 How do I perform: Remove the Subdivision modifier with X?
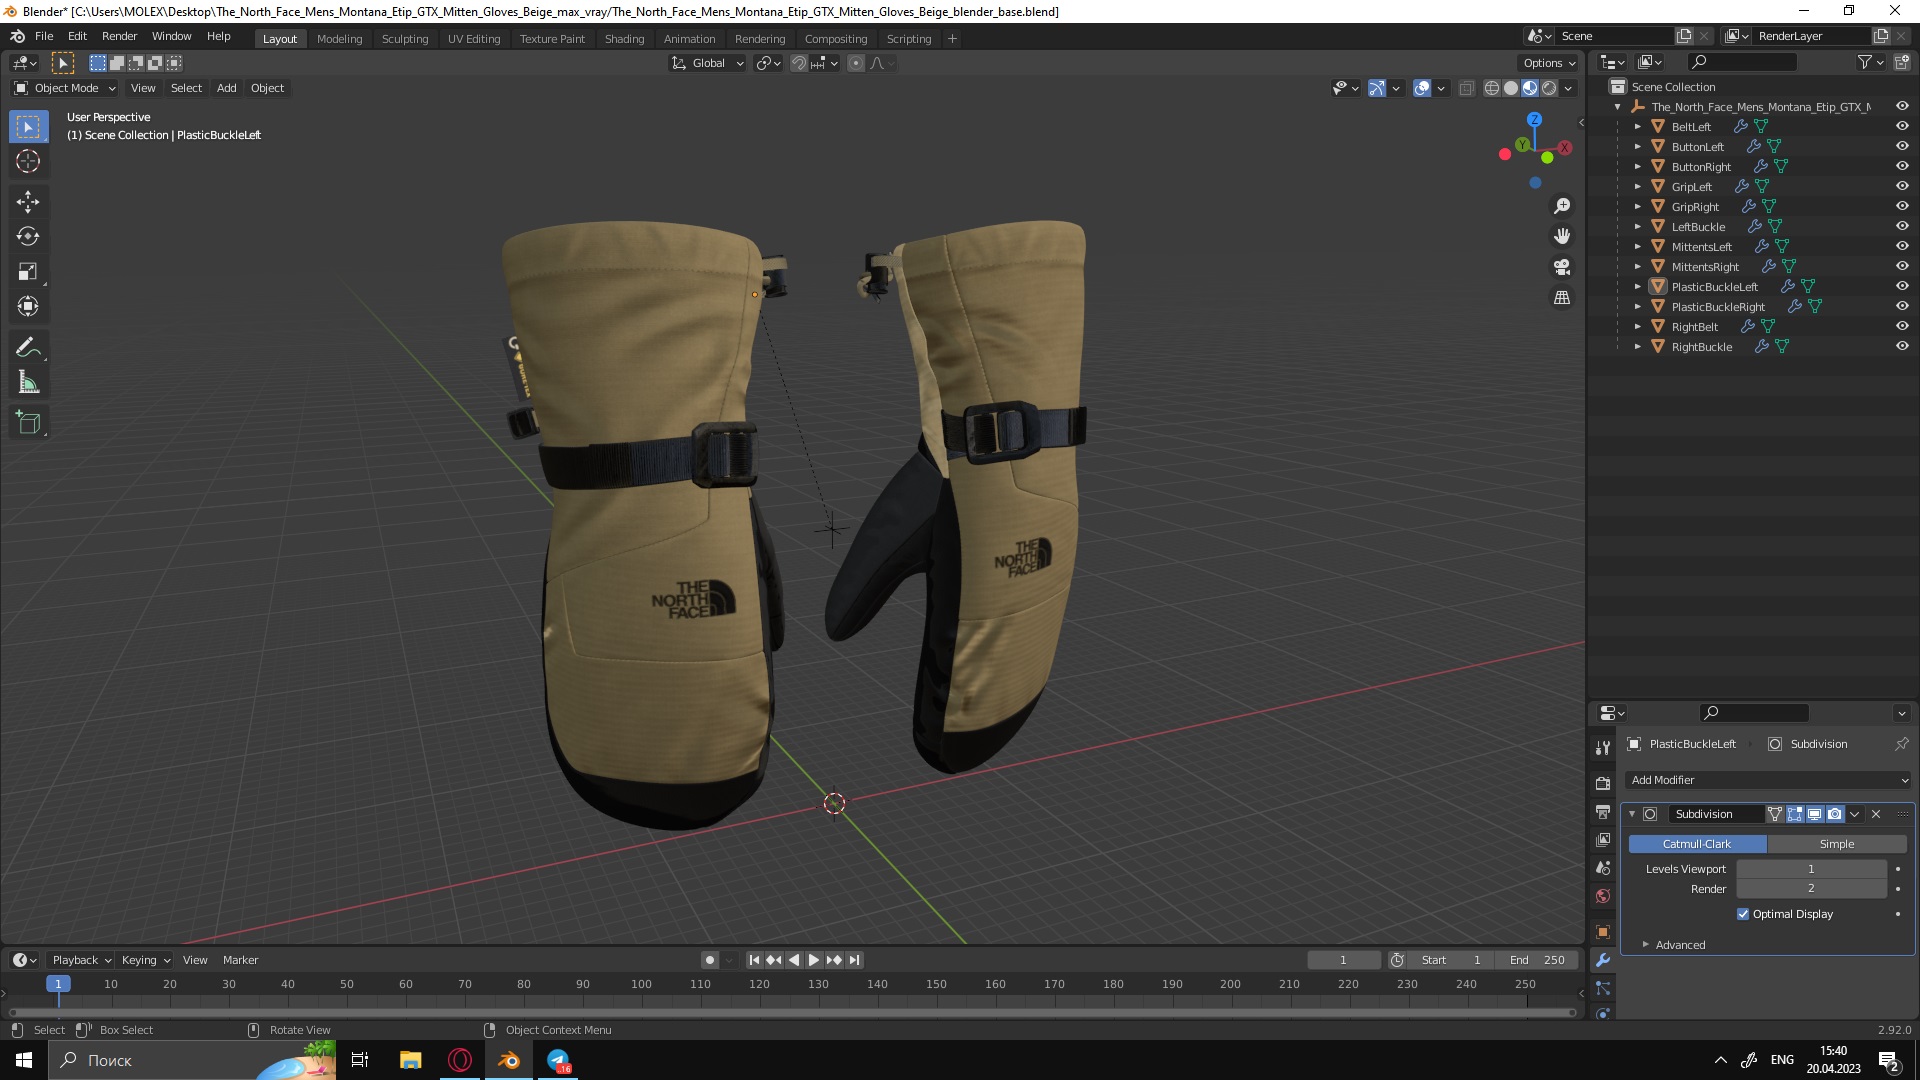click(1876, 814)
